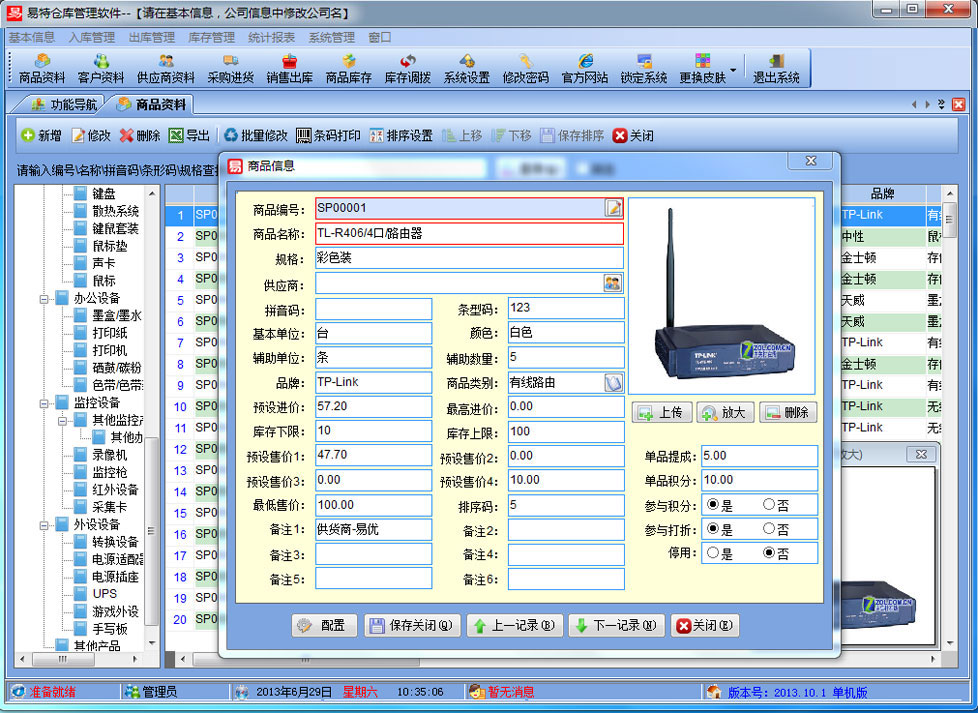This screenshot has width=978, height=713.
Task: Go to 下一记录 button
Action: point(615,626)
